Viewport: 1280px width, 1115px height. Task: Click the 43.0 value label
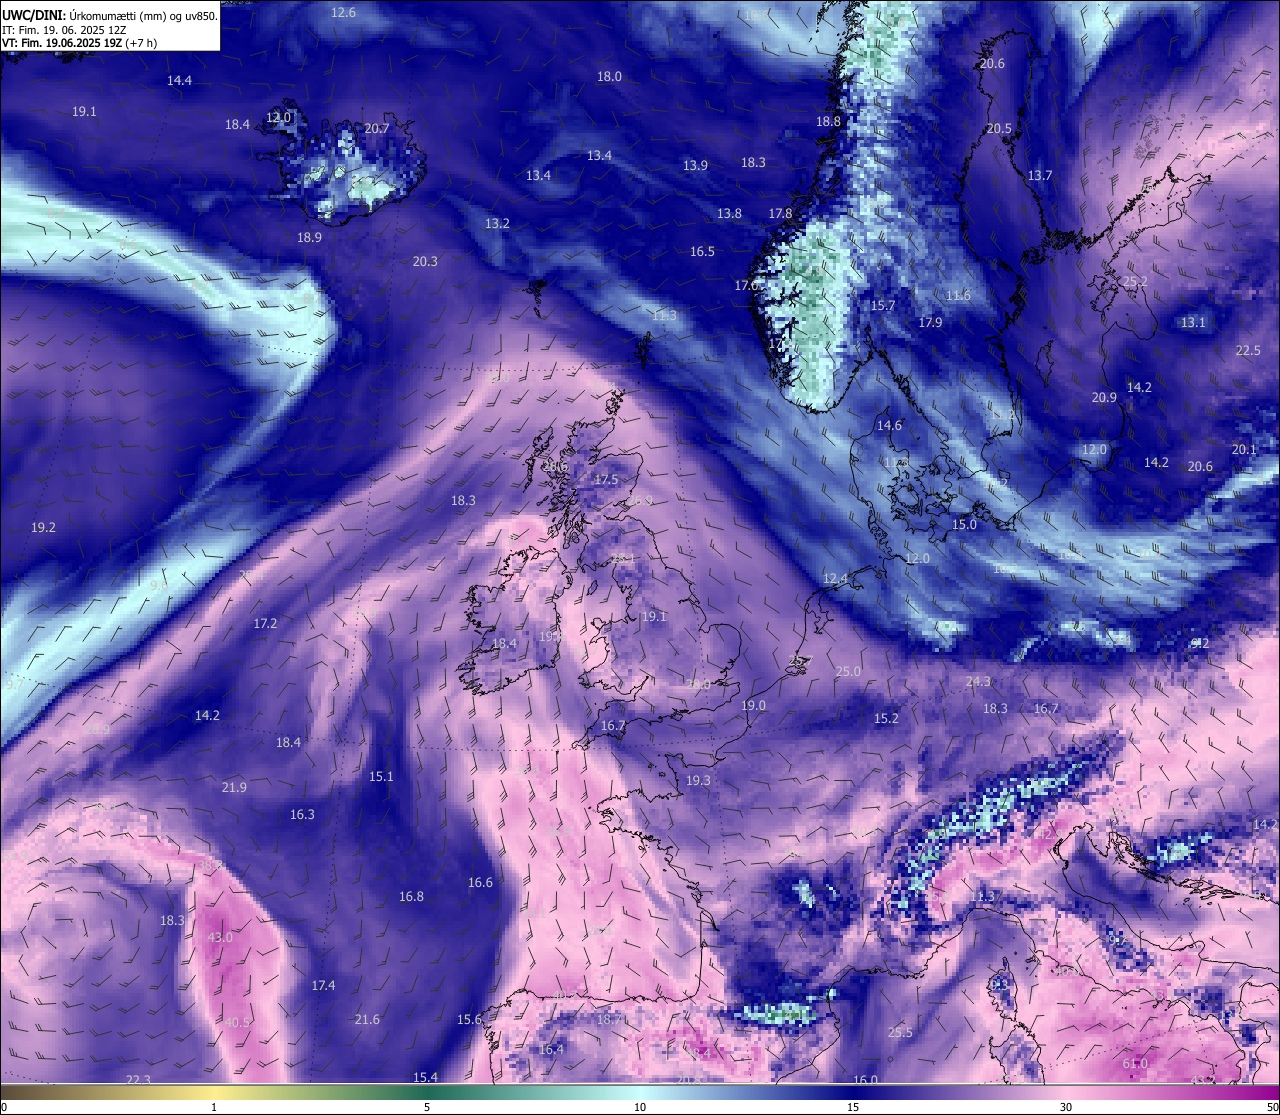(220, 937)
